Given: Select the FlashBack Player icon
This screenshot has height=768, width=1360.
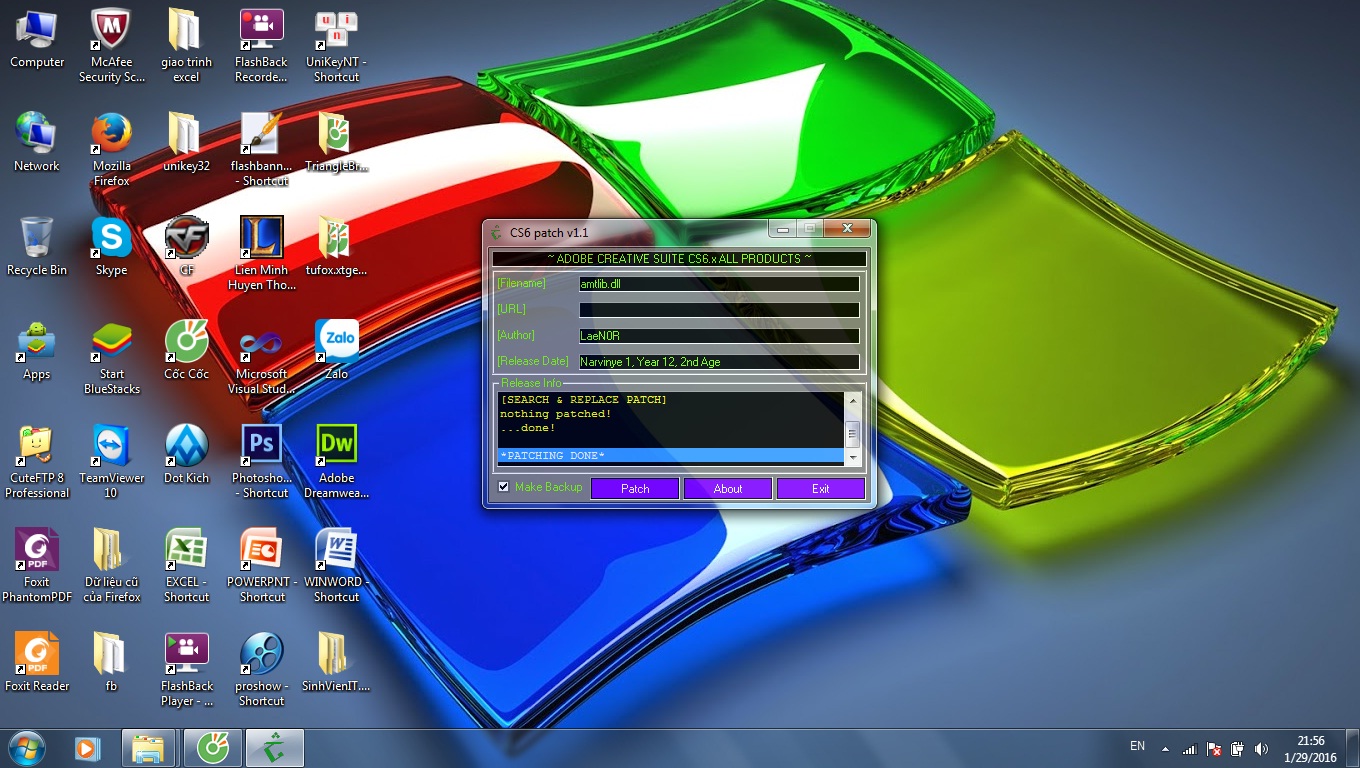Looking at the screenshot, I should 186,670.
